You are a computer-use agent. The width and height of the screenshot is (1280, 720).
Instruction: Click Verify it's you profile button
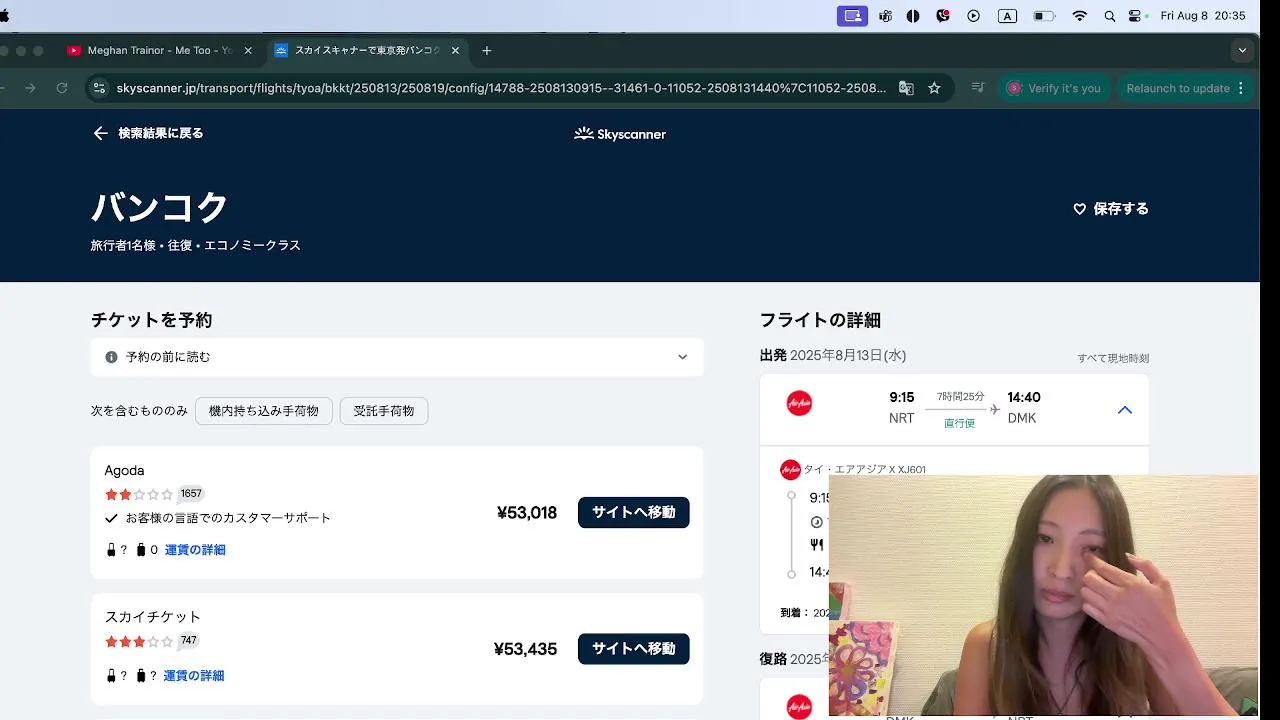(x=1054, y=88)
